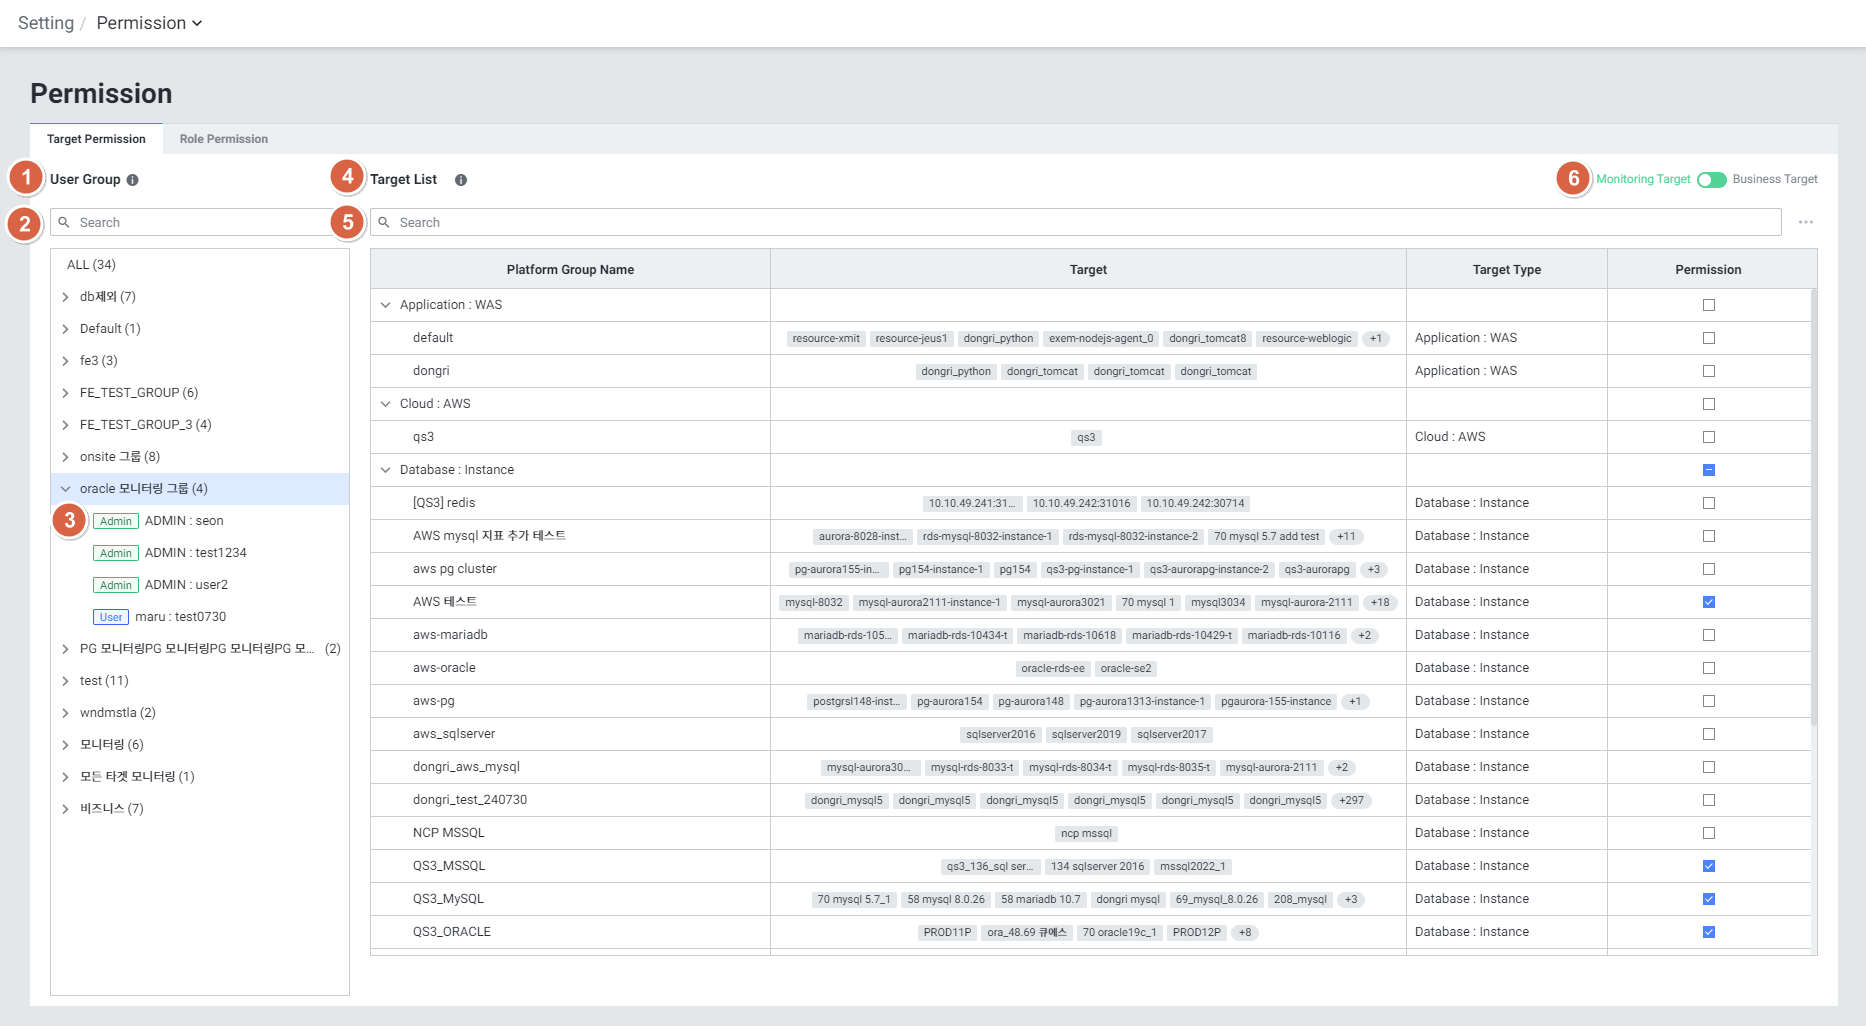Select the Target Permission tab

pos(96,139)
